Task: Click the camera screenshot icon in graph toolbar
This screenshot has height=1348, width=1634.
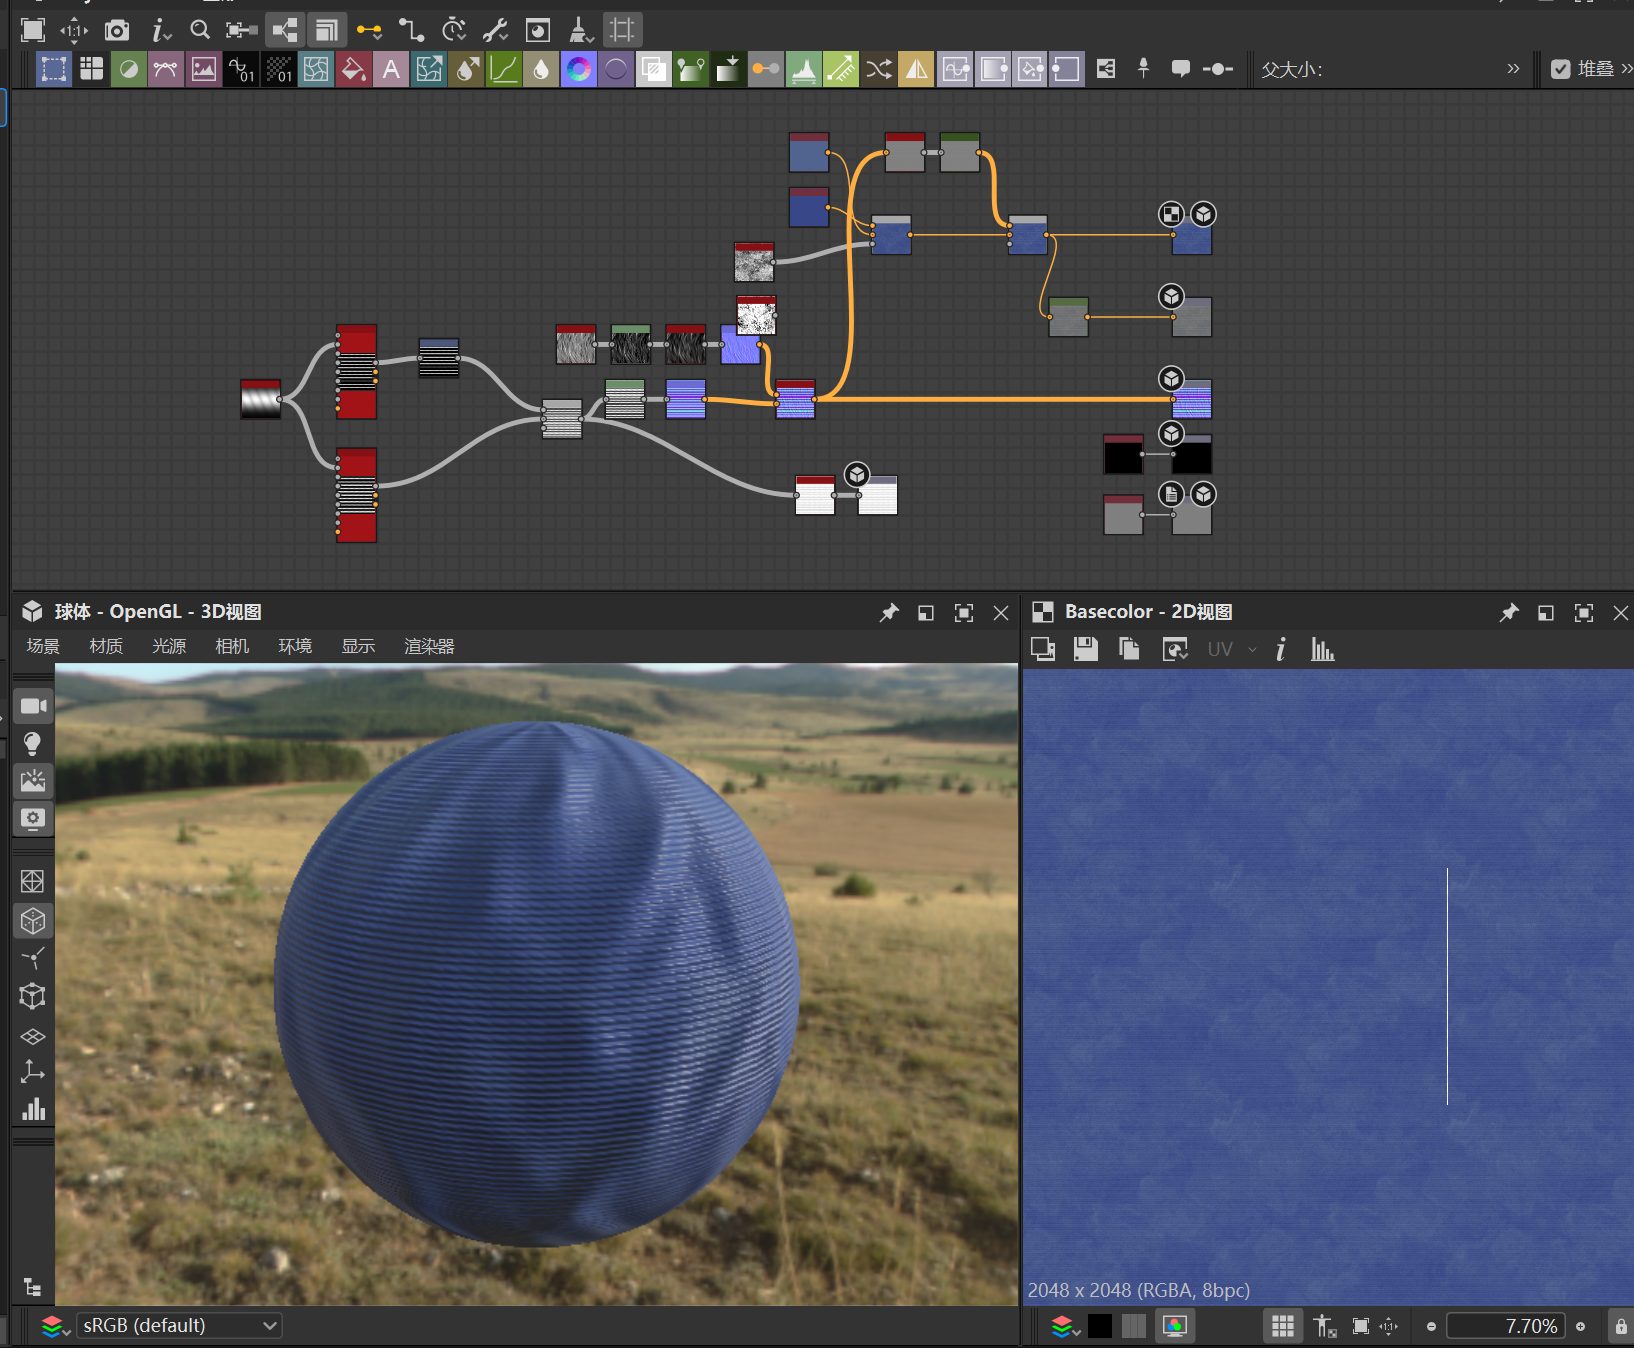Action: 117,30
